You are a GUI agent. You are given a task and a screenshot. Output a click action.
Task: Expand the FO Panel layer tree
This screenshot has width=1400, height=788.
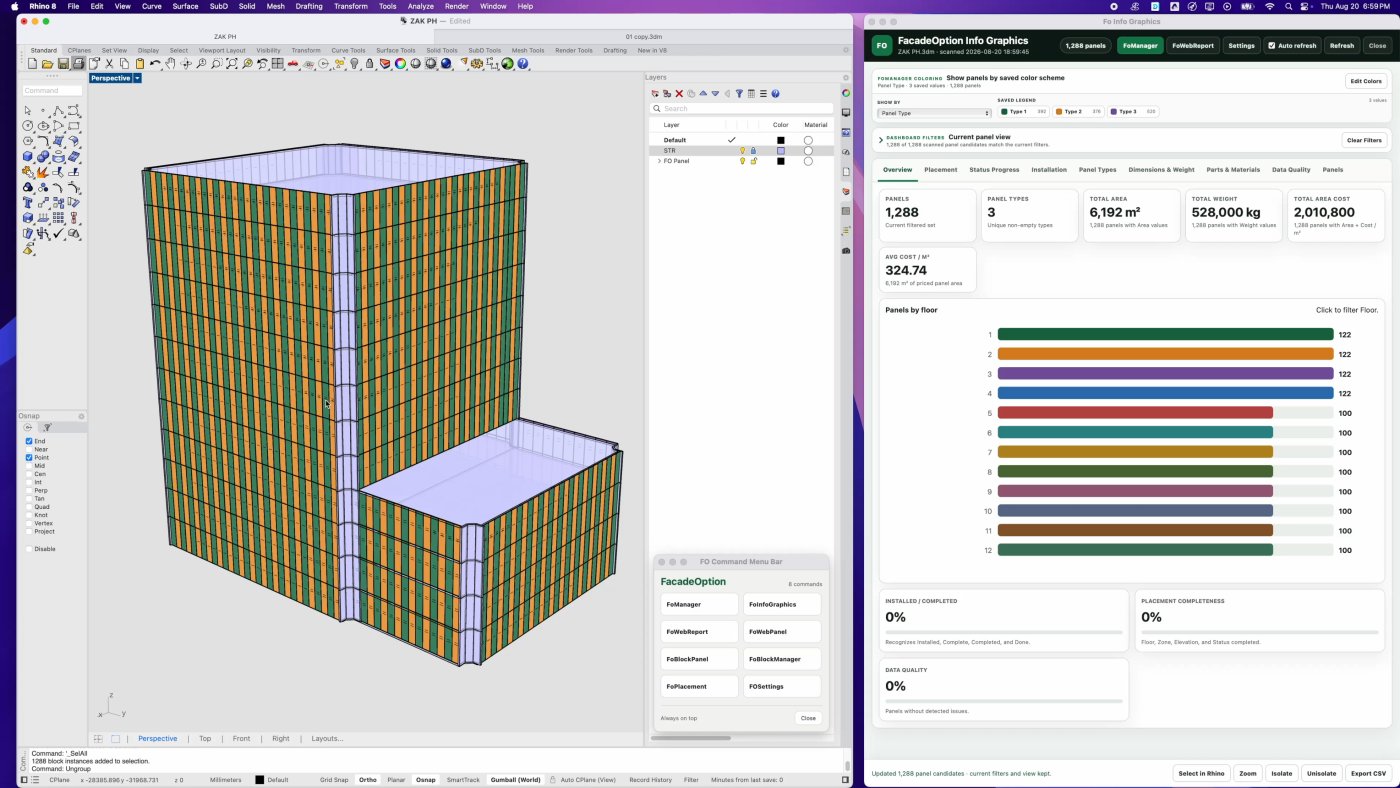(x=659, y=161)
